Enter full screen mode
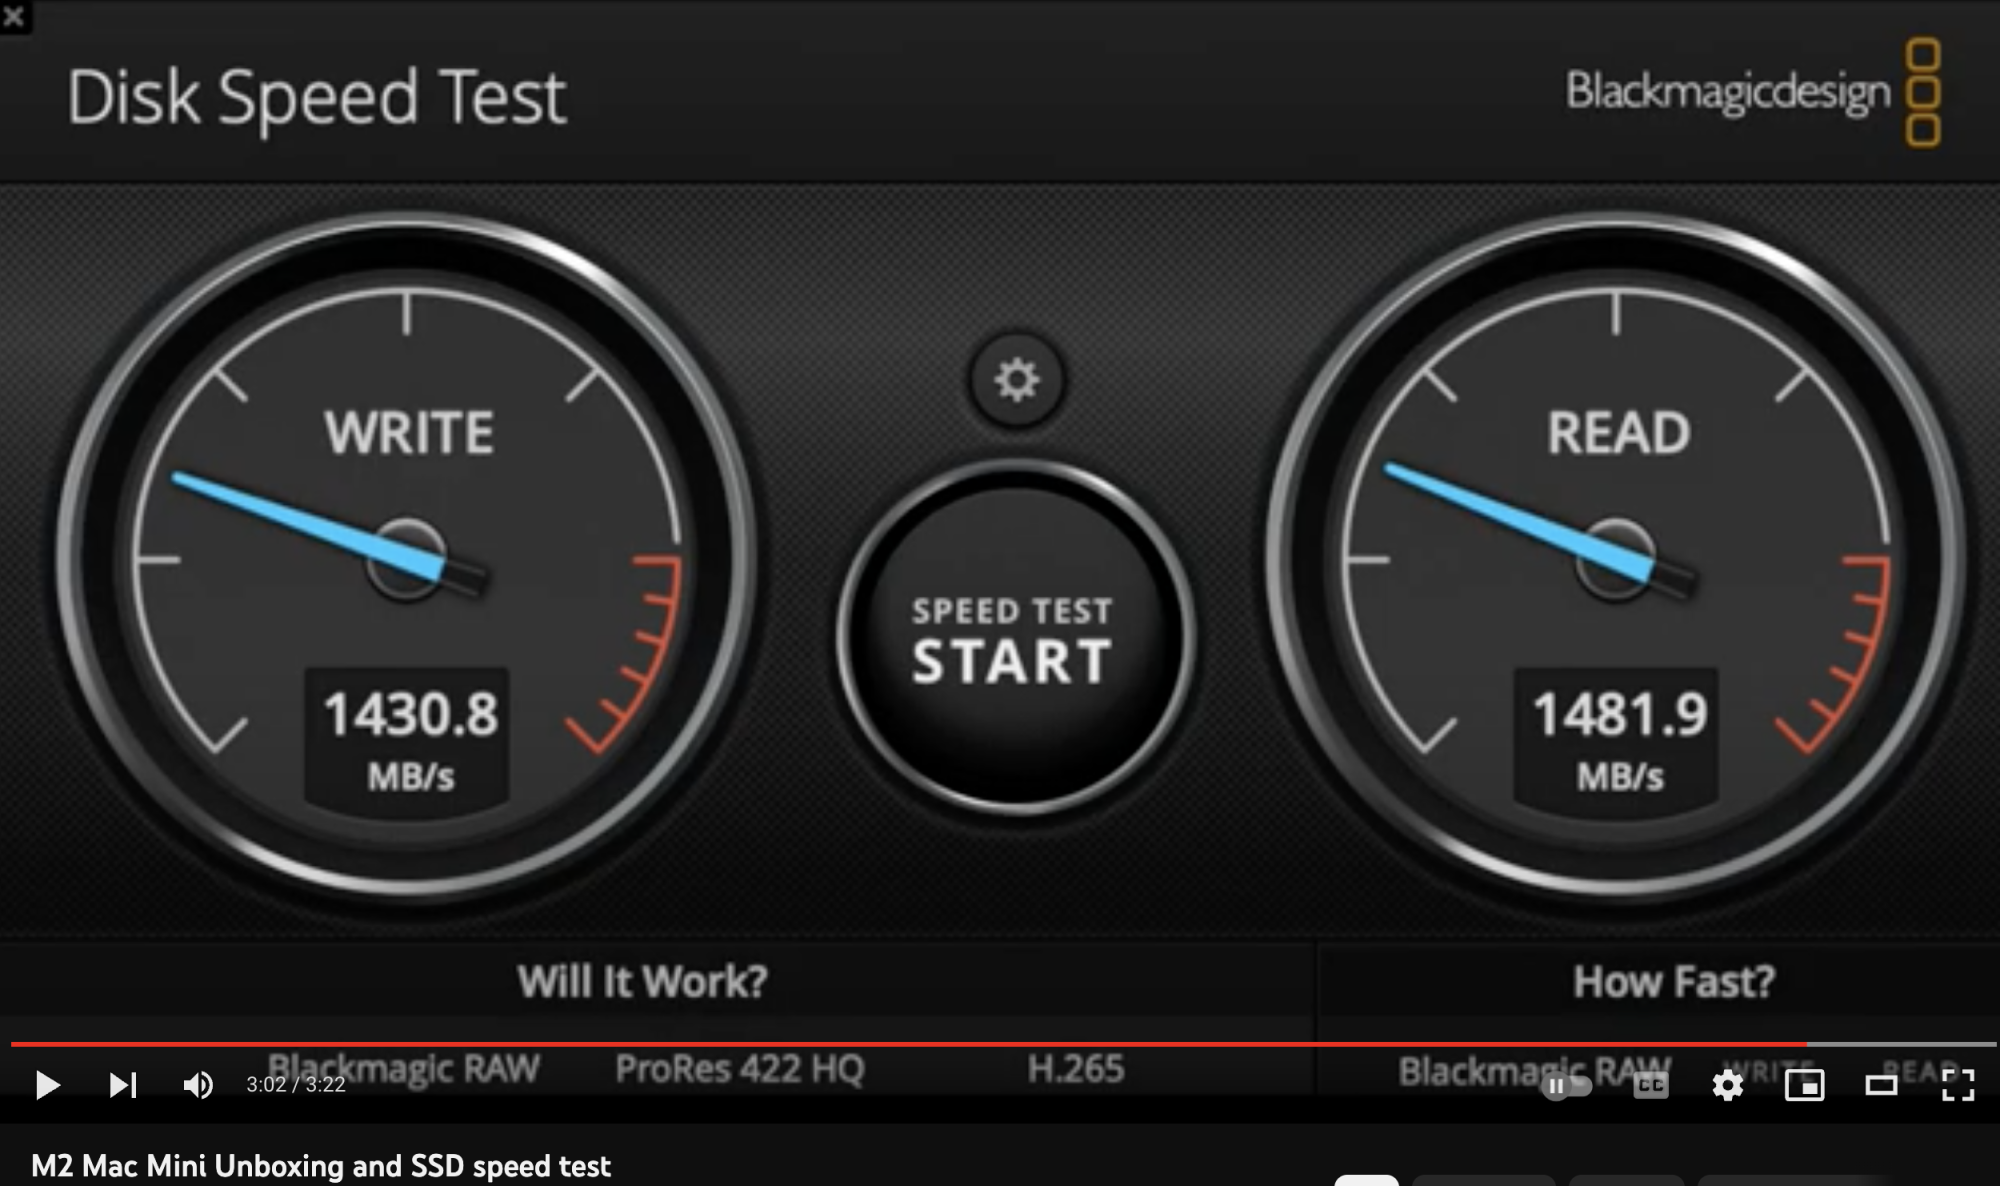Image resolution: width=2000 pixels, height=1186 pixels. pos(1957,1085)
